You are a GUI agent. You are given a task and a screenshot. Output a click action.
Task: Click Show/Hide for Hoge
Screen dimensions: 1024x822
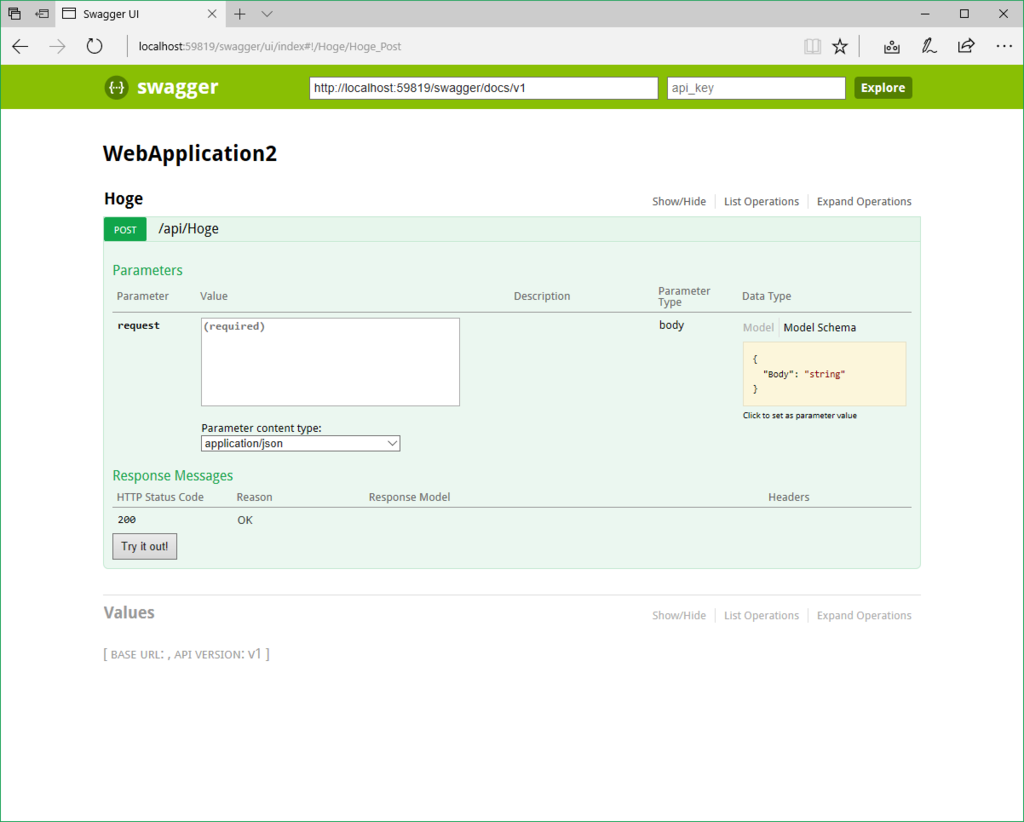pyautogui.click(x=679, y=202)
